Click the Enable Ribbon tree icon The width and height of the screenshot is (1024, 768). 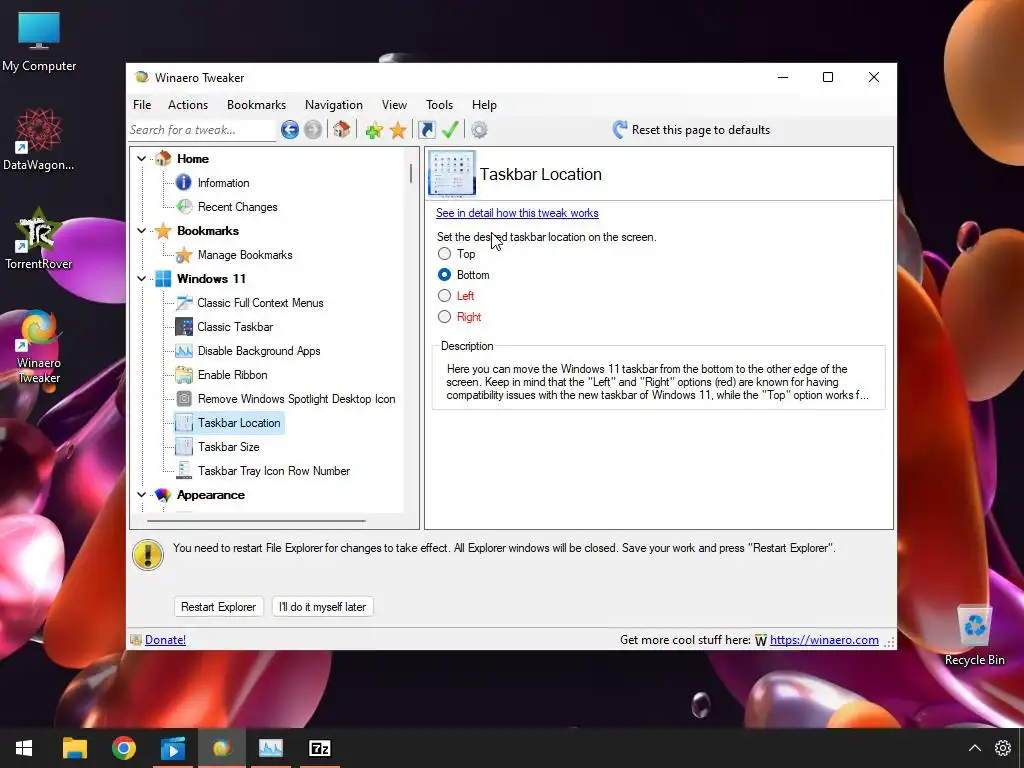(x=184, y=375)
